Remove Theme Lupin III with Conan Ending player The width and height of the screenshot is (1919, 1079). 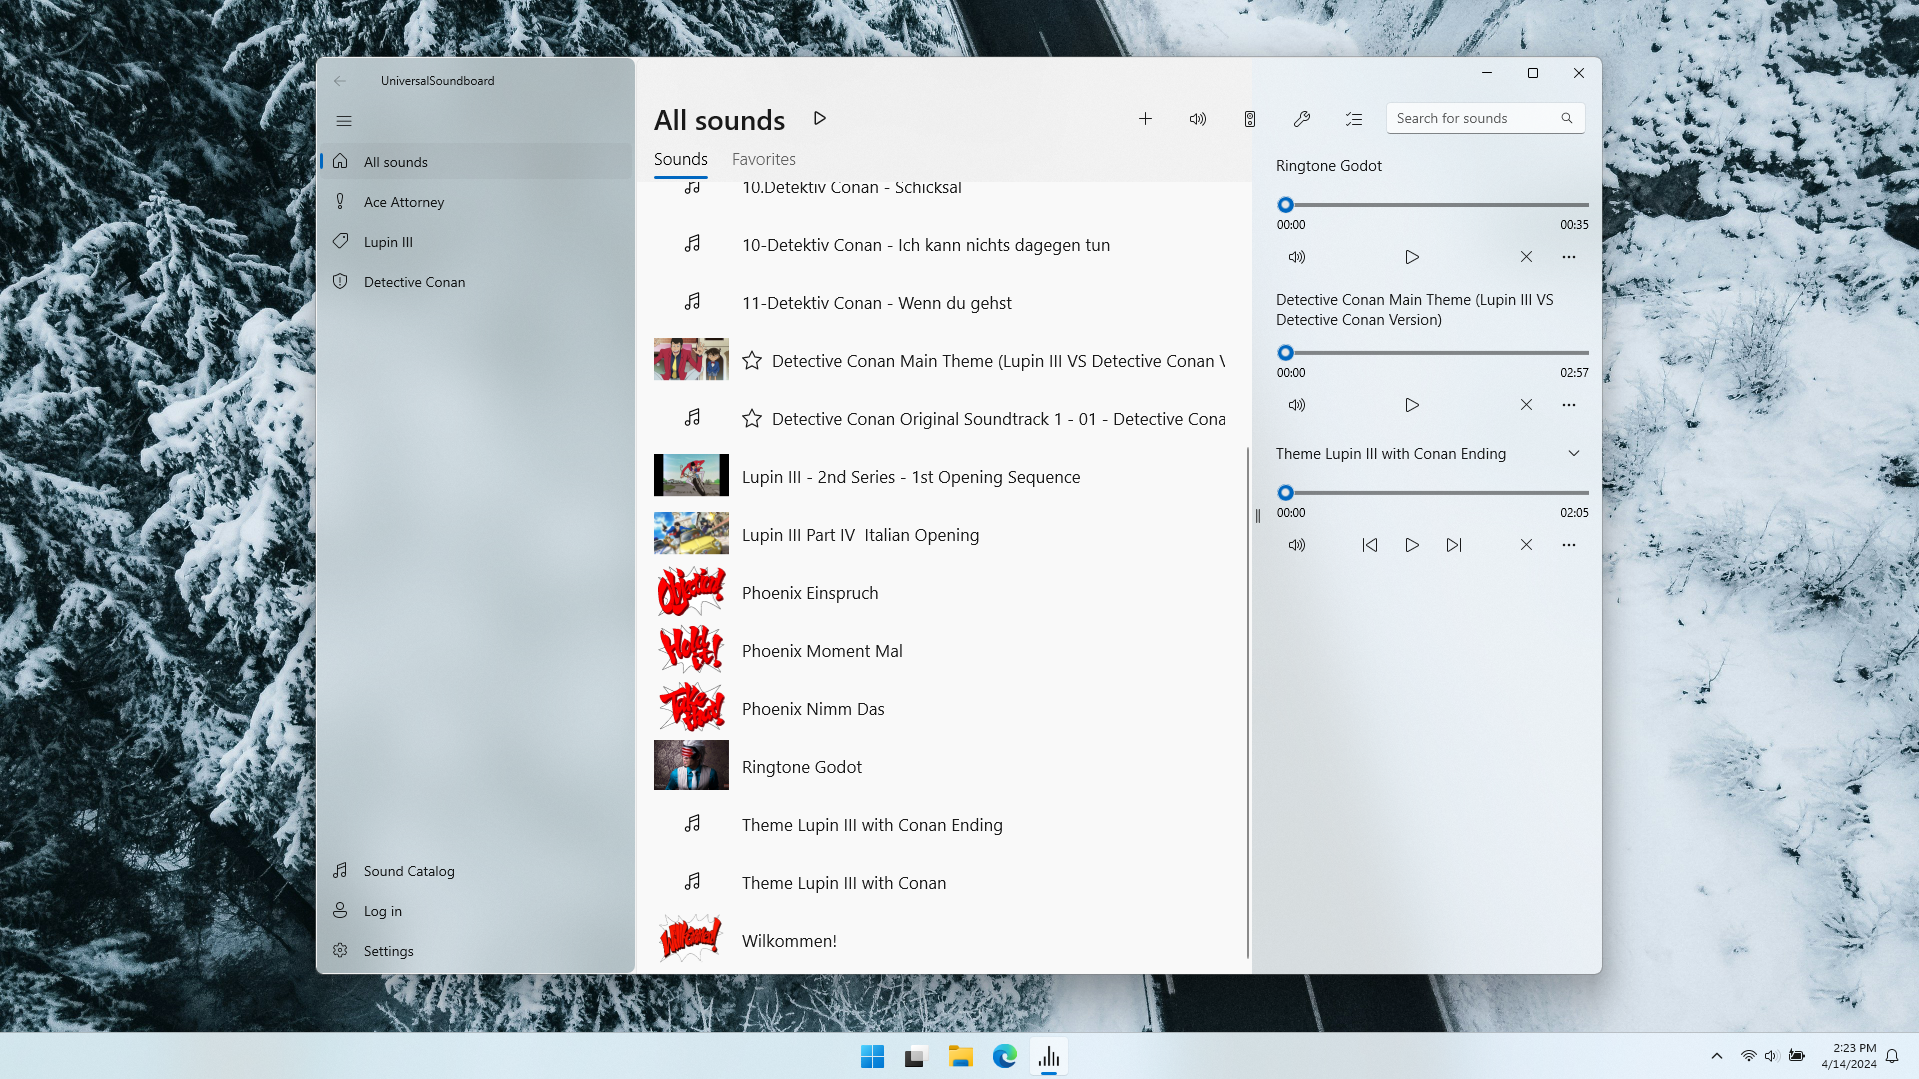tap(1527, 545)
